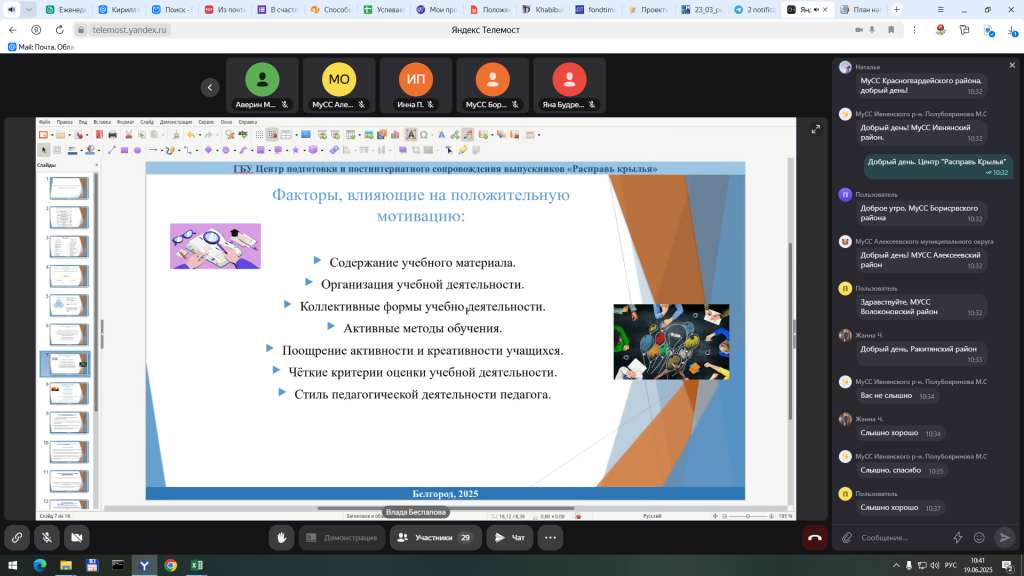Viewport: 1024px width, 576px height.
Task: Click the Ω special character icon in shared toolbar
Action: (x=424, y=135)
